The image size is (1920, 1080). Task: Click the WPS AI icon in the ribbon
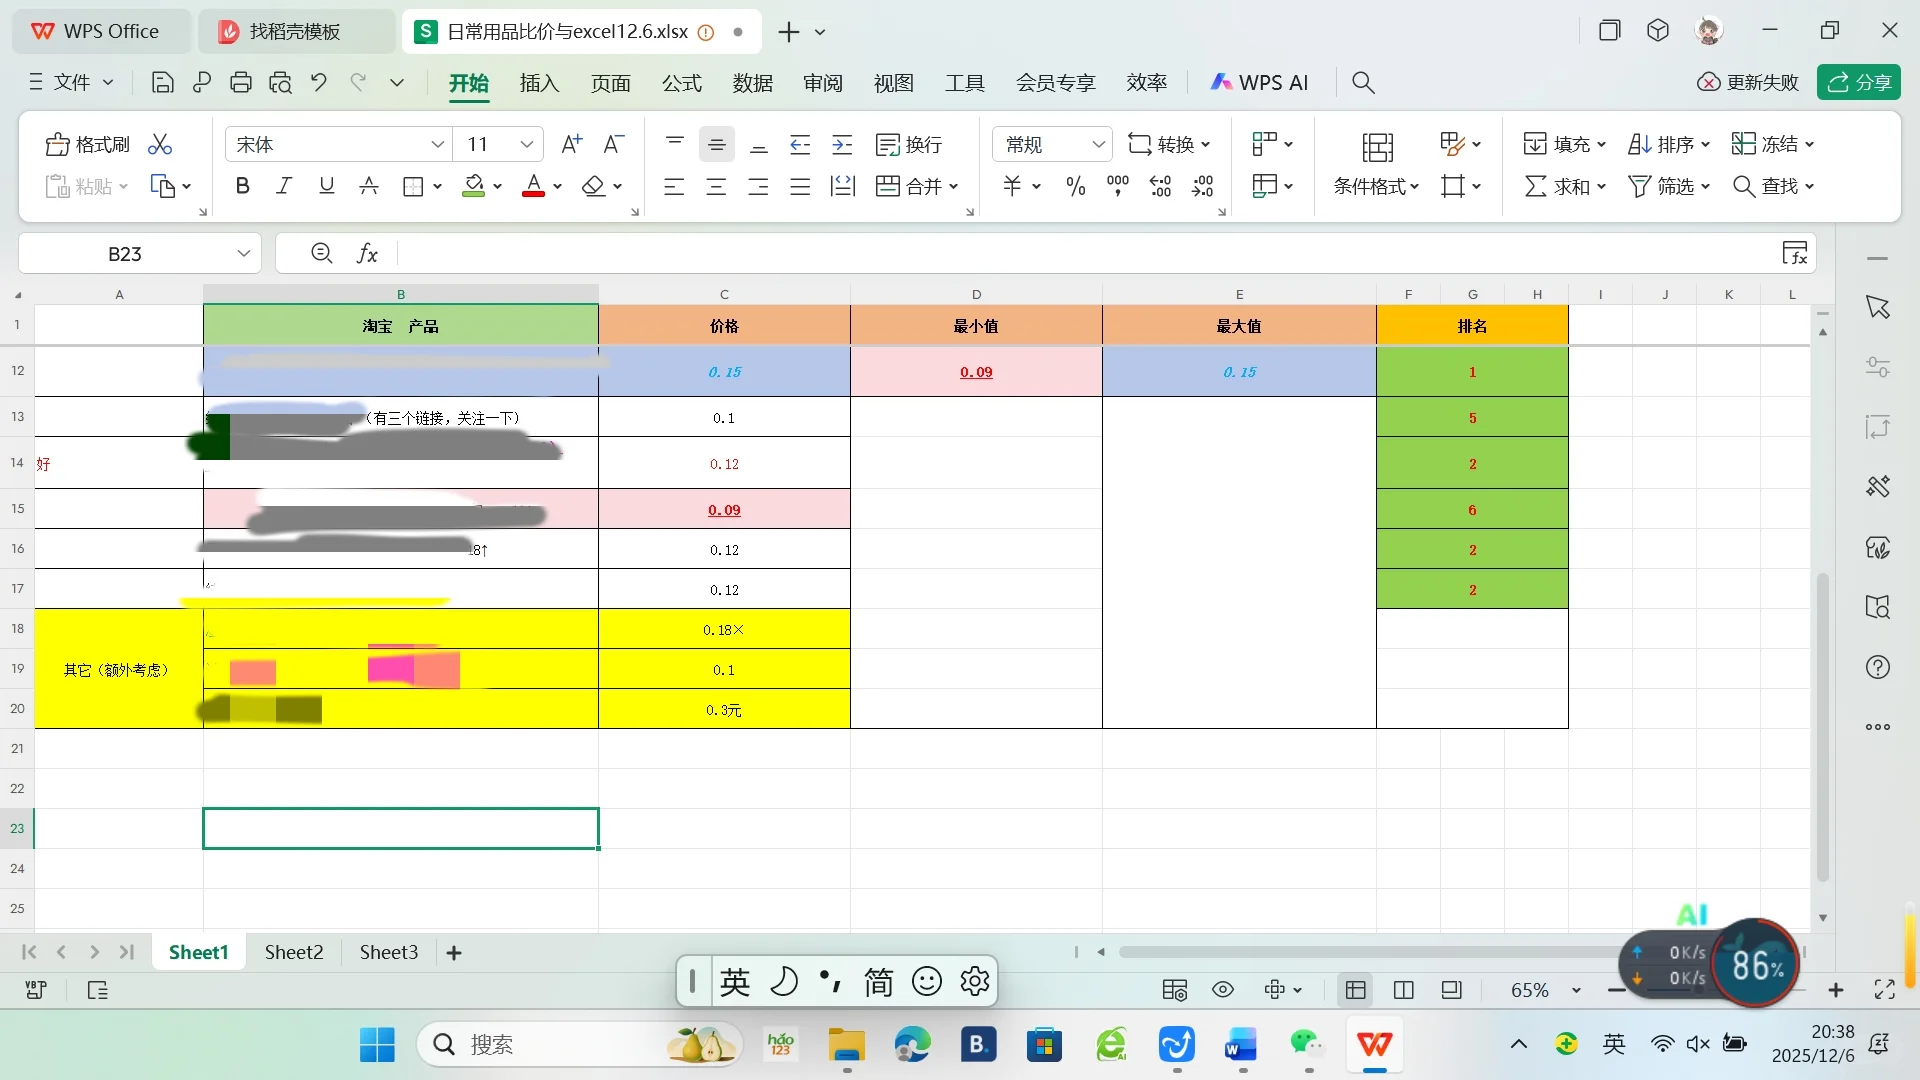coord(1224,82)
